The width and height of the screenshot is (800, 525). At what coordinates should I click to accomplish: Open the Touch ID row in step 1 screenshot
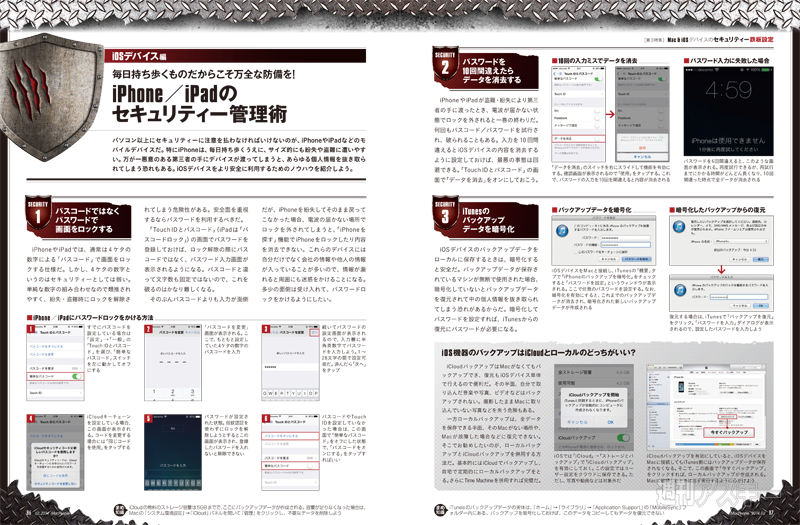(56, 393)
